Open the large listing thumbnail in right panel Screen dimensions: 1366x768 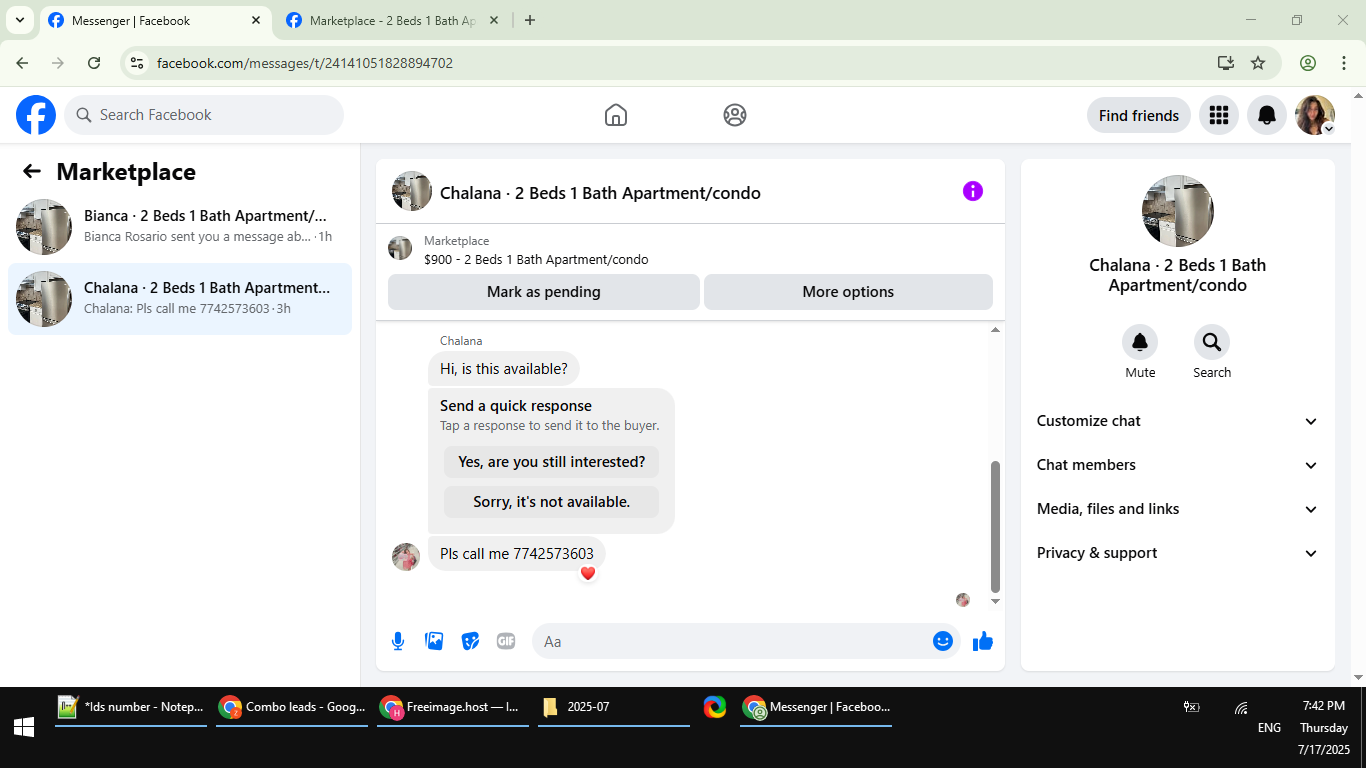coord(1178,211)
